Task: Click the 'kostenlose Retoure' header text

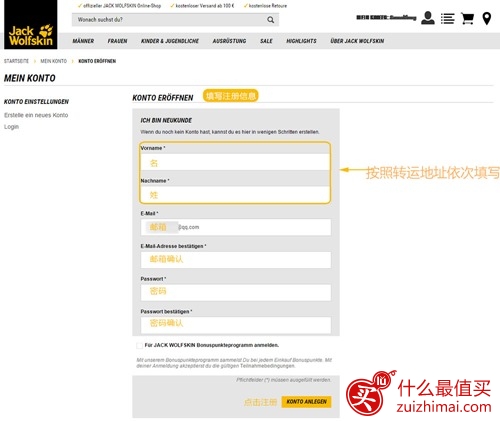Action: tap(268, 6)
